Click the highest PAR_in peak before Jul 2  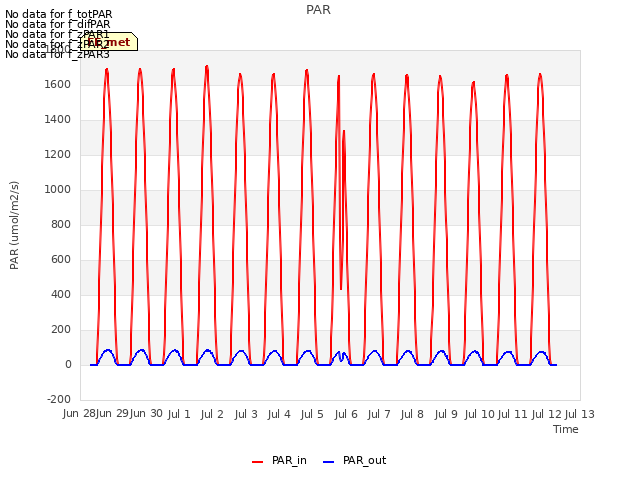207,66
